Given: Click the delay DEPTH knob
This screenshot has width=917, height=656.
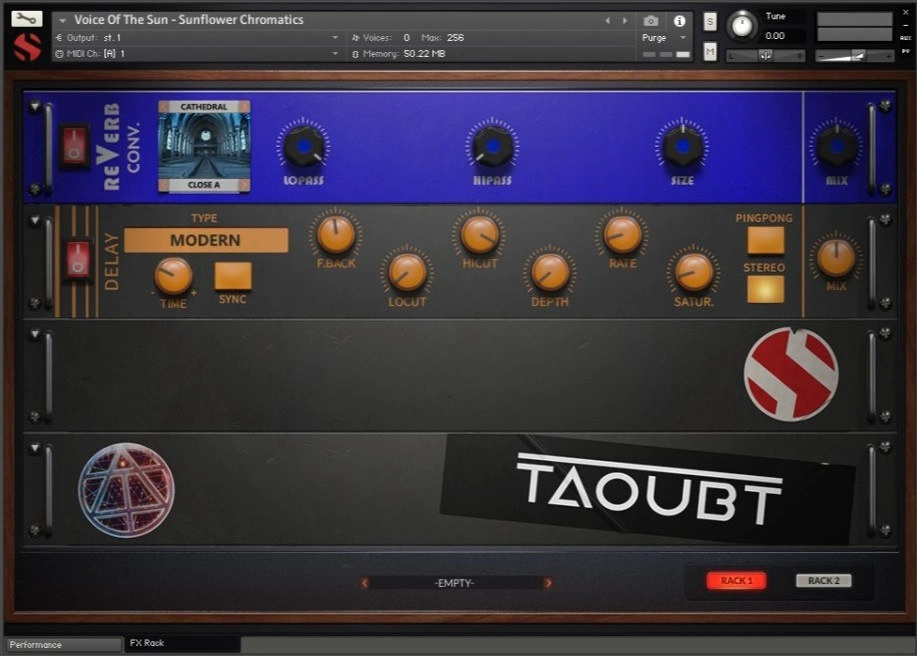Looking at the screenshot, I should (550, 273).
